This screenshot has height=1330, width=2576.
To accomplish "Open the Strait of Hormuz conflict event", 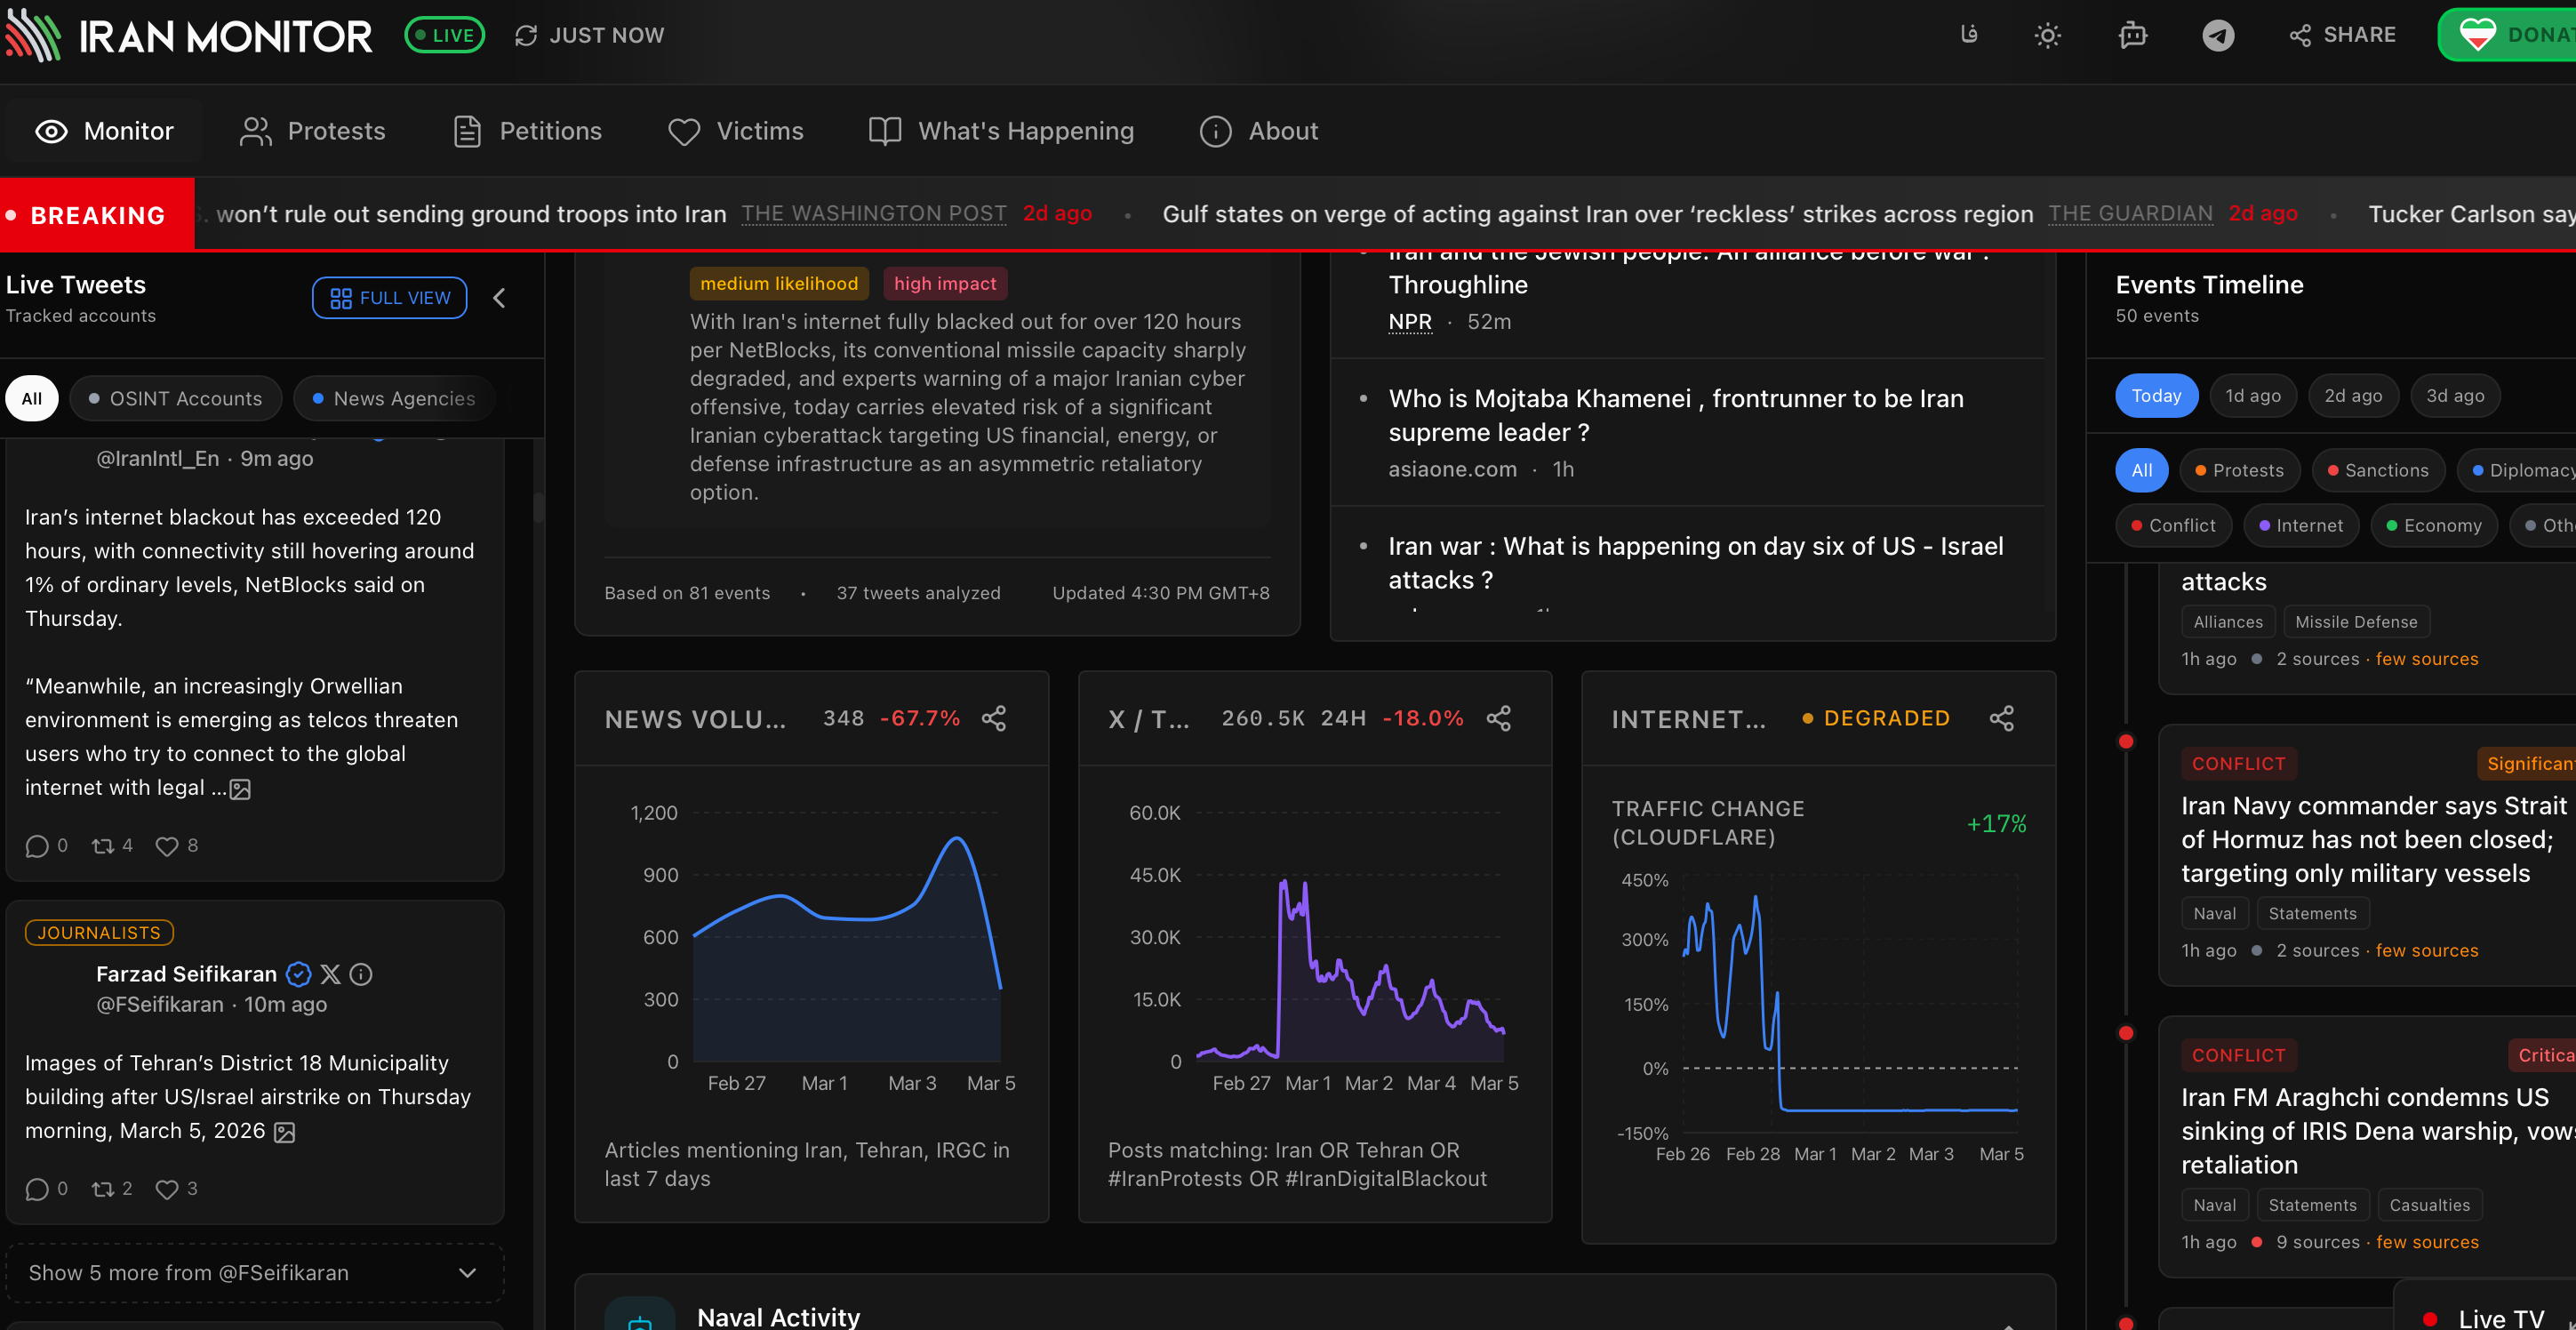I will click(2374, 840).
